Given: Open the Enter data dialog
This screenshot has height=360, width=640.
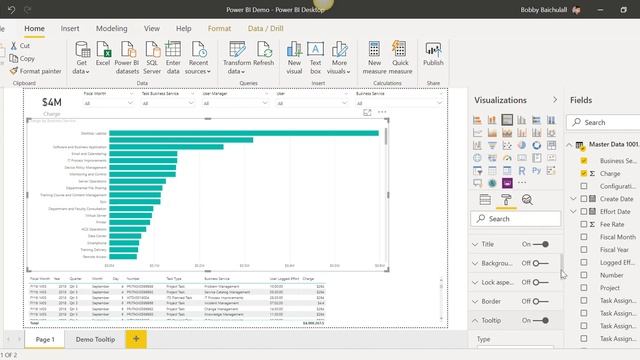Looking at the screenshot, I should 173,58.
